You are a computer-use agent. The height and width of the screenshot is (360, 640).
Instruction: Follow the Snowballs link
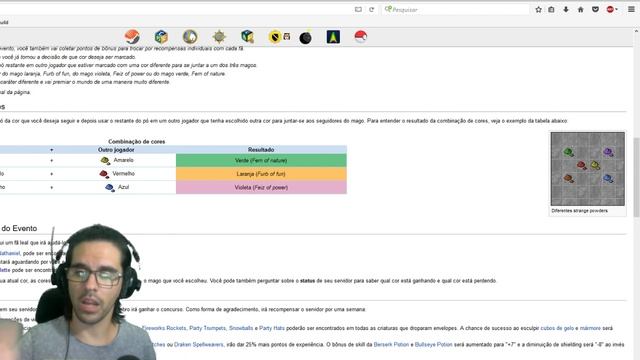pyautogui.click(x=241, y=328)
